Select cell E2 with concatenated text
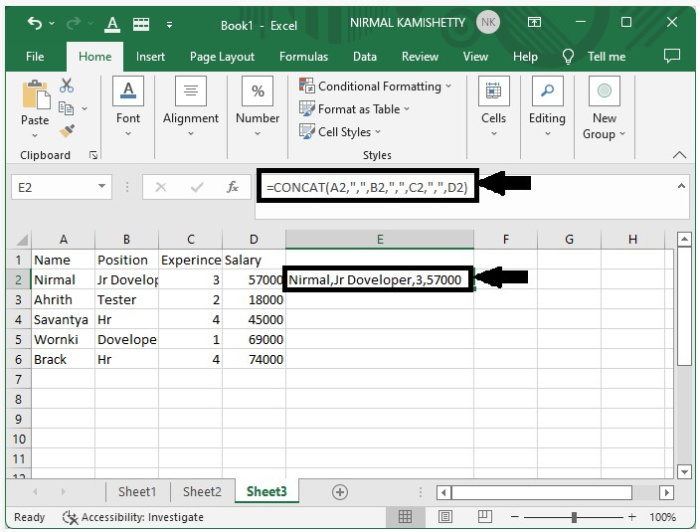The width and height of the screenshot is (700, 532). (379, 280)
